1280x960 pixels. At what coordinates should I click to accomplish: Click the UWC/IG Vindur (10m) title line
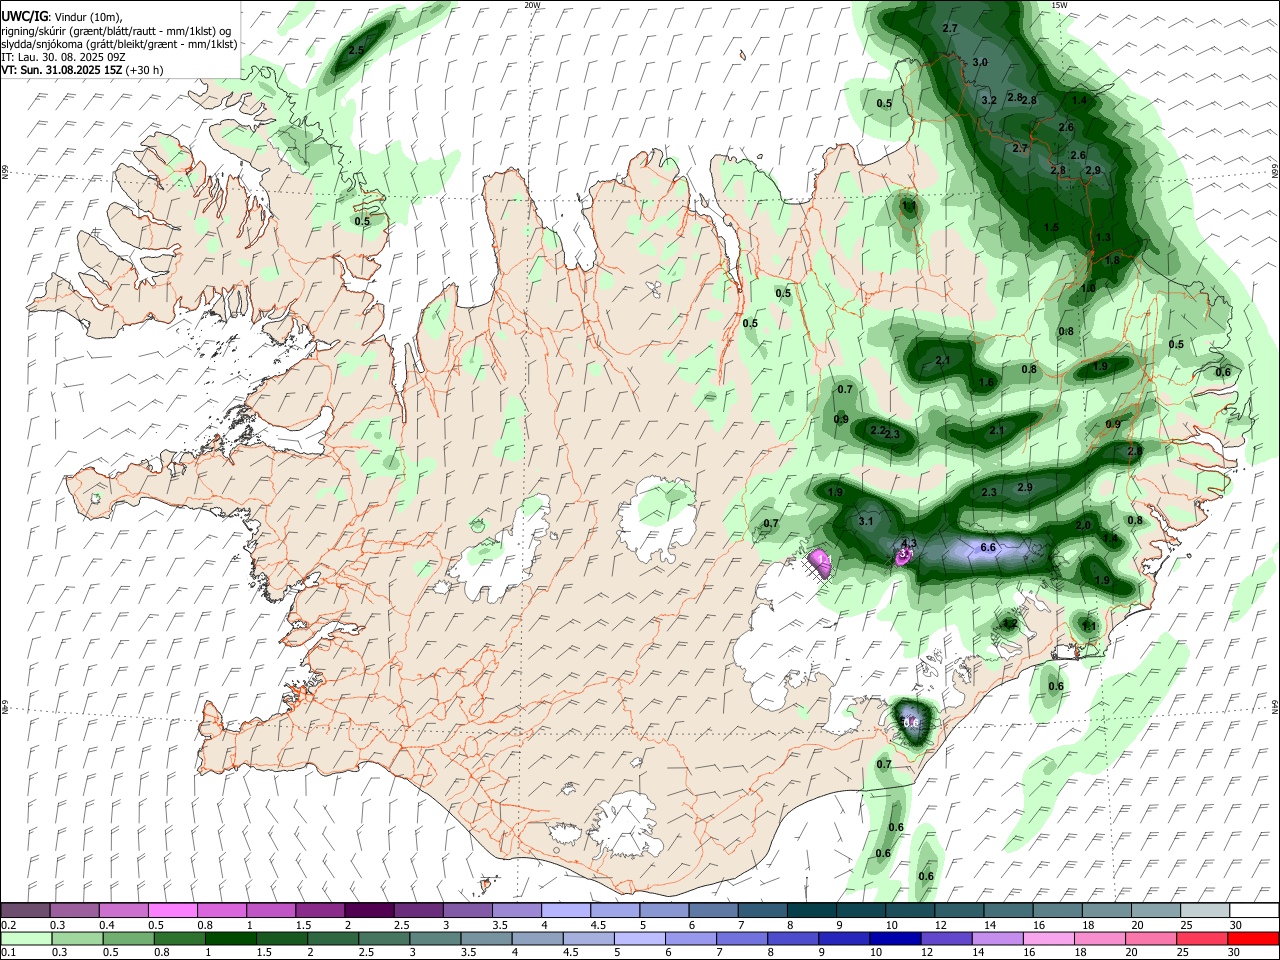pos(62,17)
